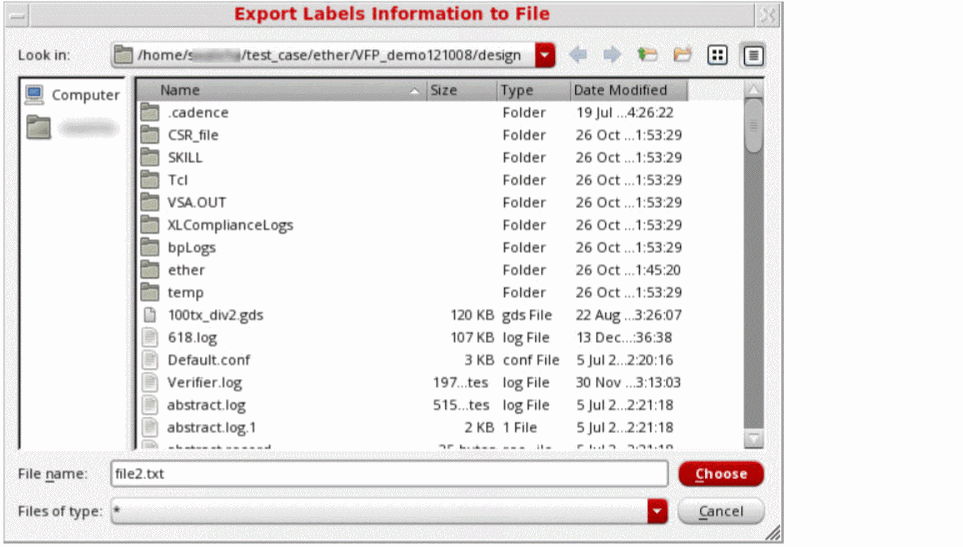Select the 100tx_div2.gds file

click(216, 316)
